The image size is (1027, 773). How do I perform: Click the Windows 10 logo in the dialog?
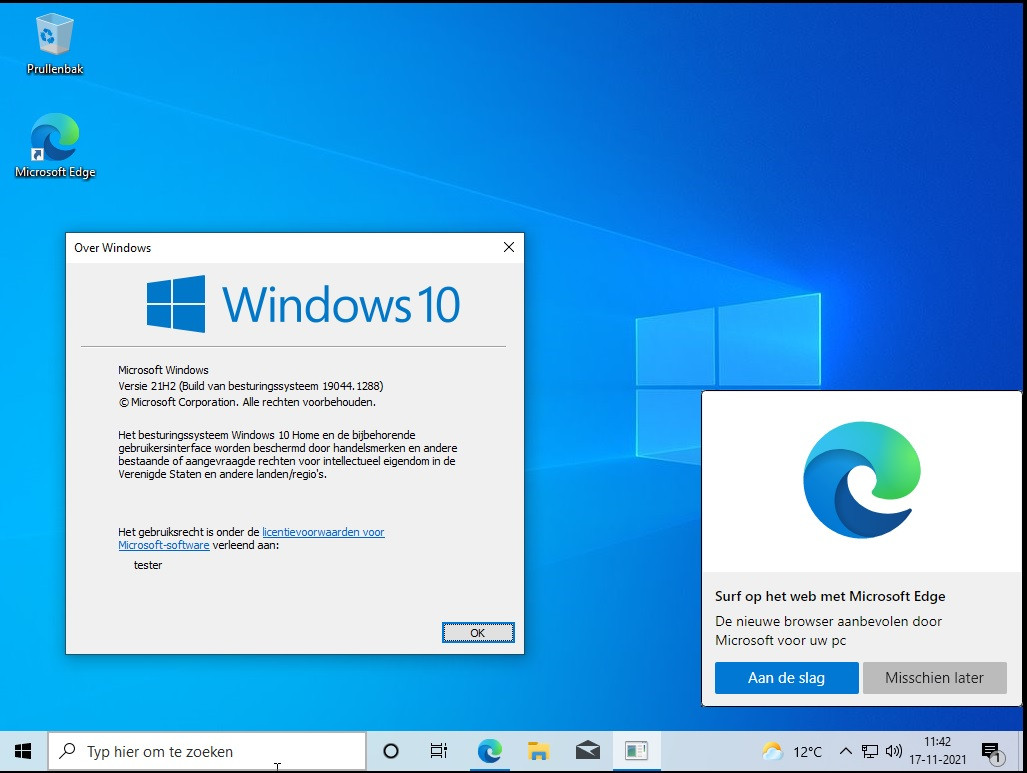click(303, 304)
